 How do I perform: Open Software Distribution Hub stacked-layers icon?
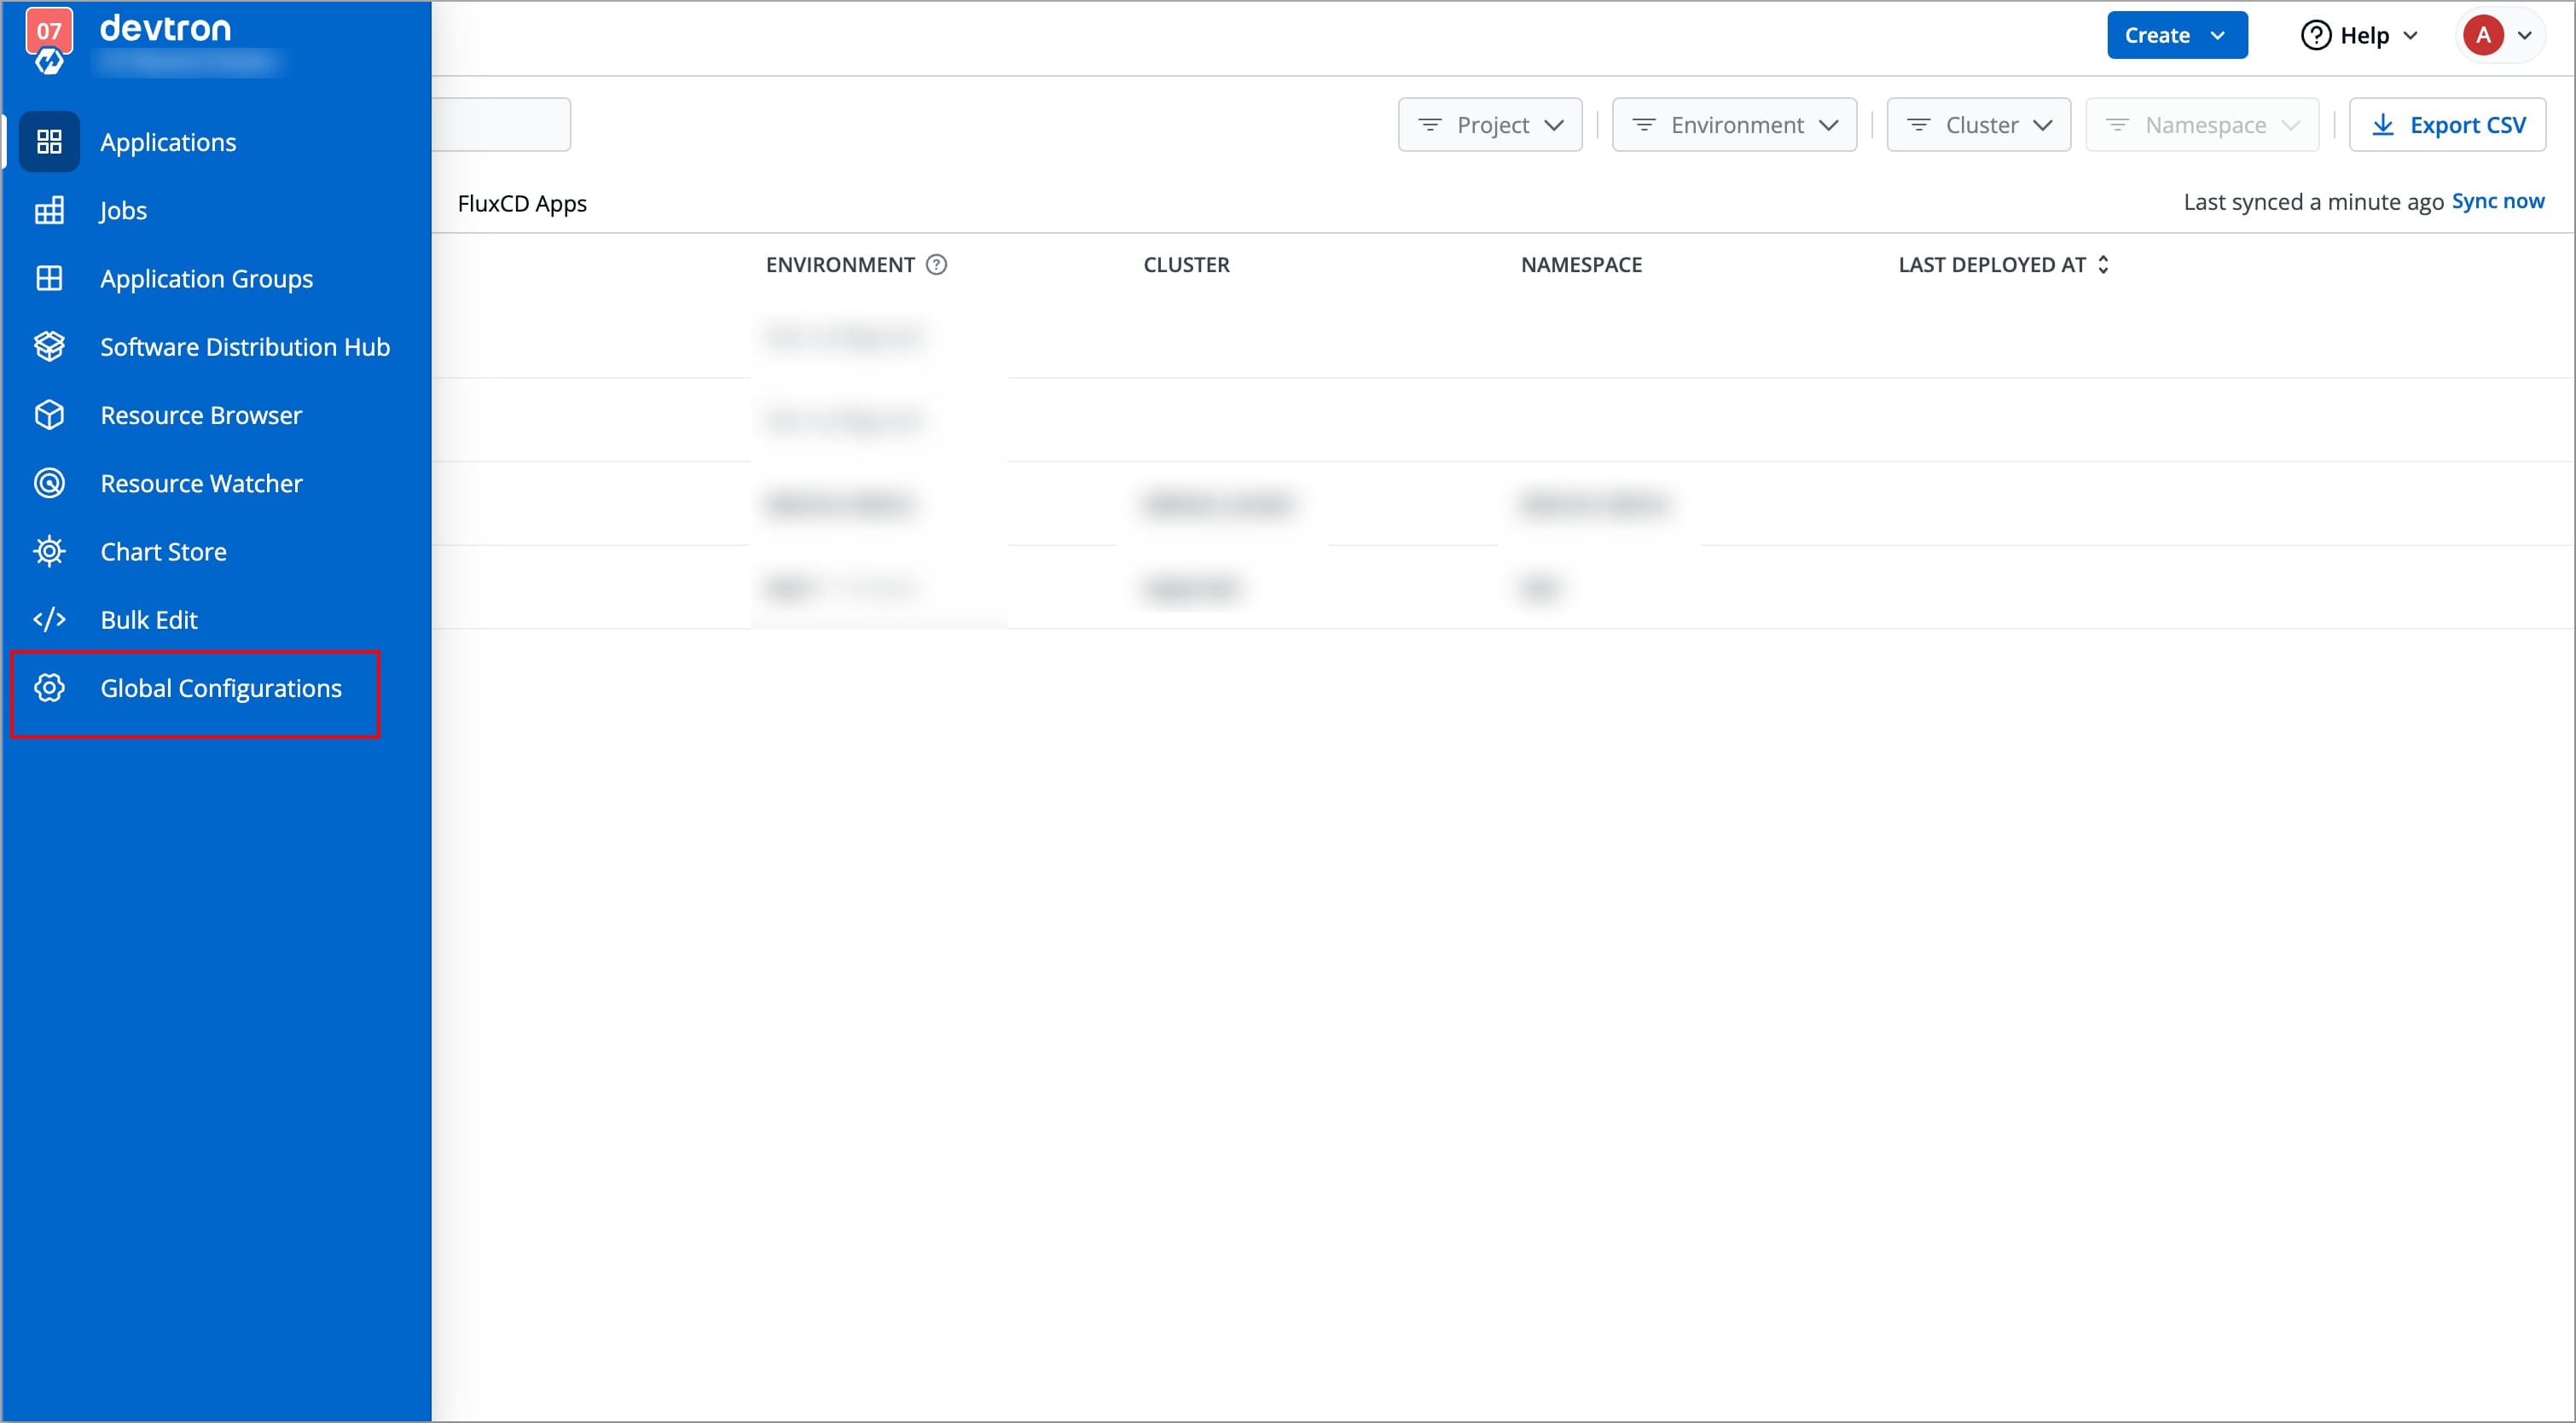pyautogui.click(x=49, y=346)
